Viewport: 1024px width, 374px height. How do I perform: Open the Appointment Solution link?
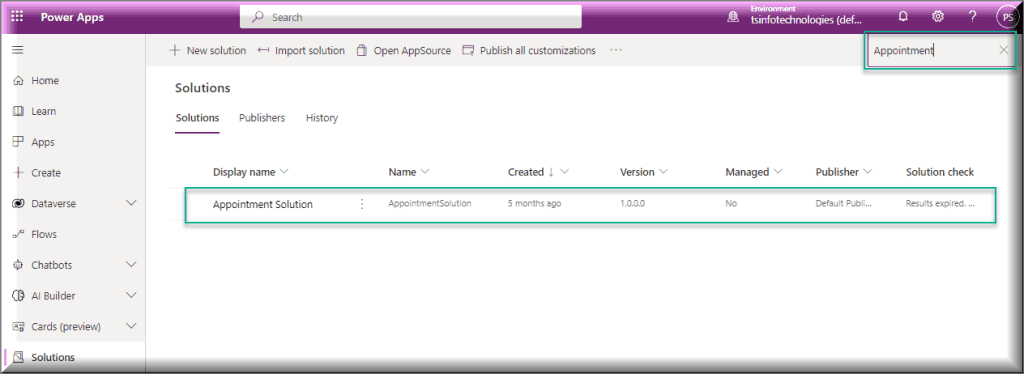263,204
